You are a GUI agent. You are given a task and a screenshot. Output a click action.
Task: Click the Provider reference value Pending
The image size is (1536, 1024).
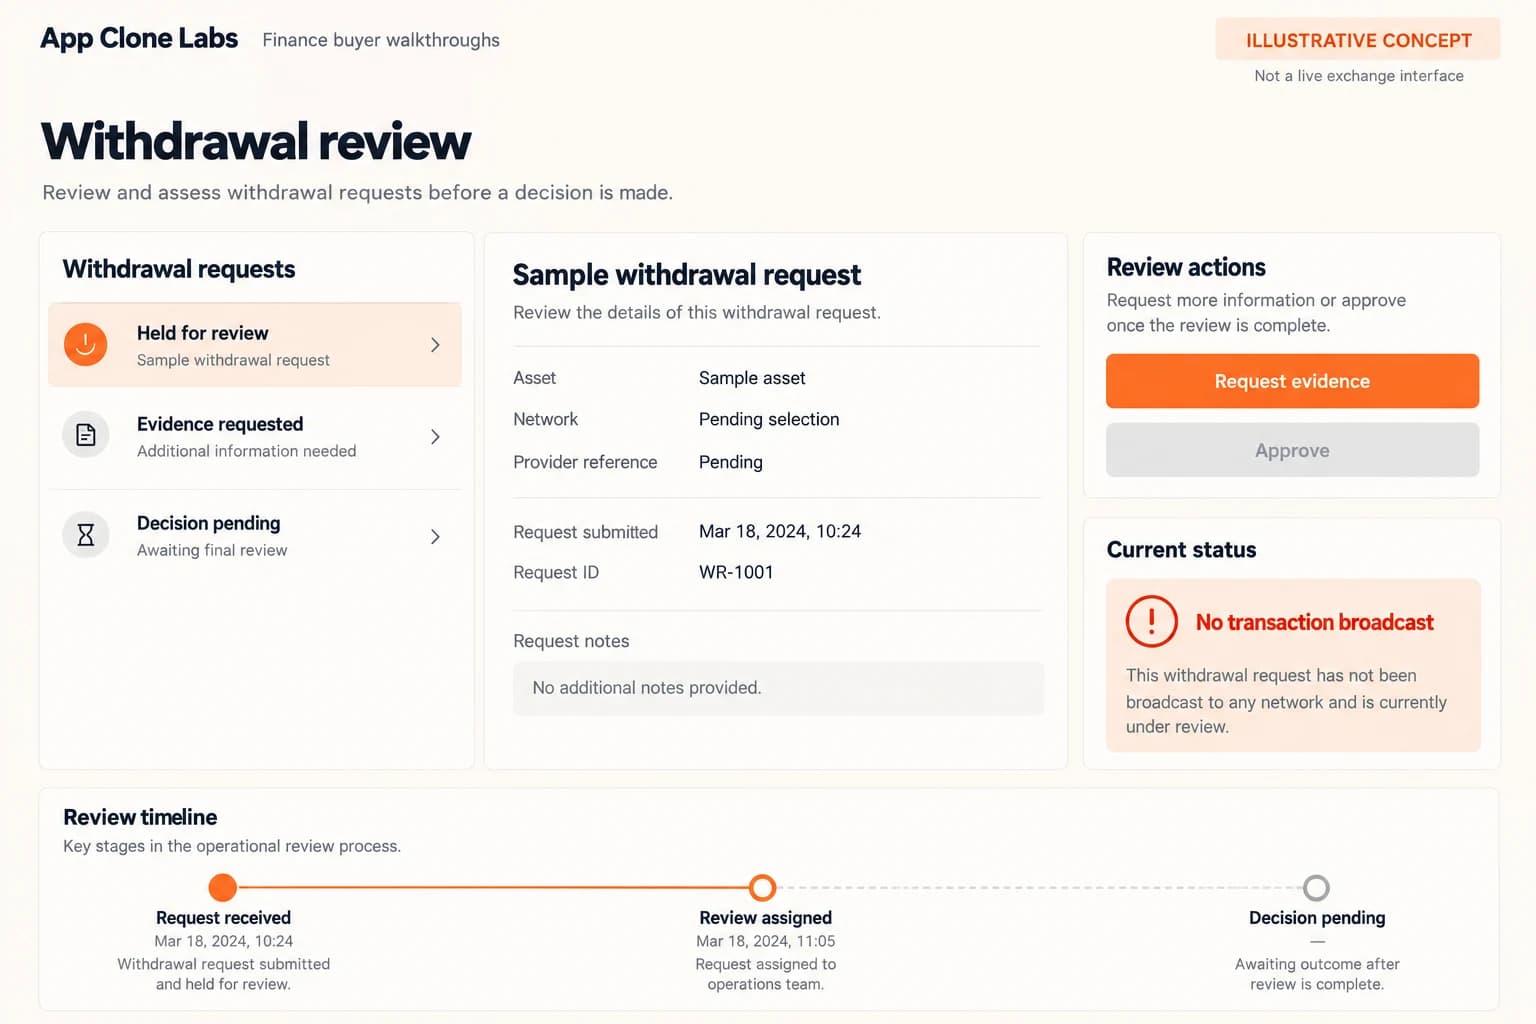(731, 462)
